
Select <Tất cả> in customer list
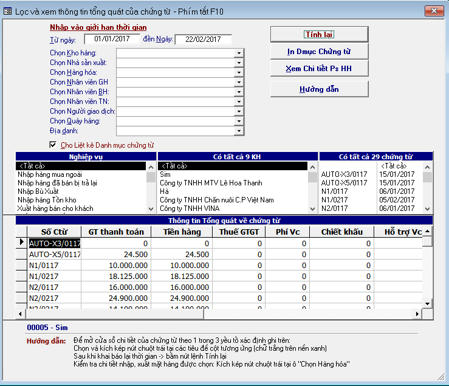(233, 166)
